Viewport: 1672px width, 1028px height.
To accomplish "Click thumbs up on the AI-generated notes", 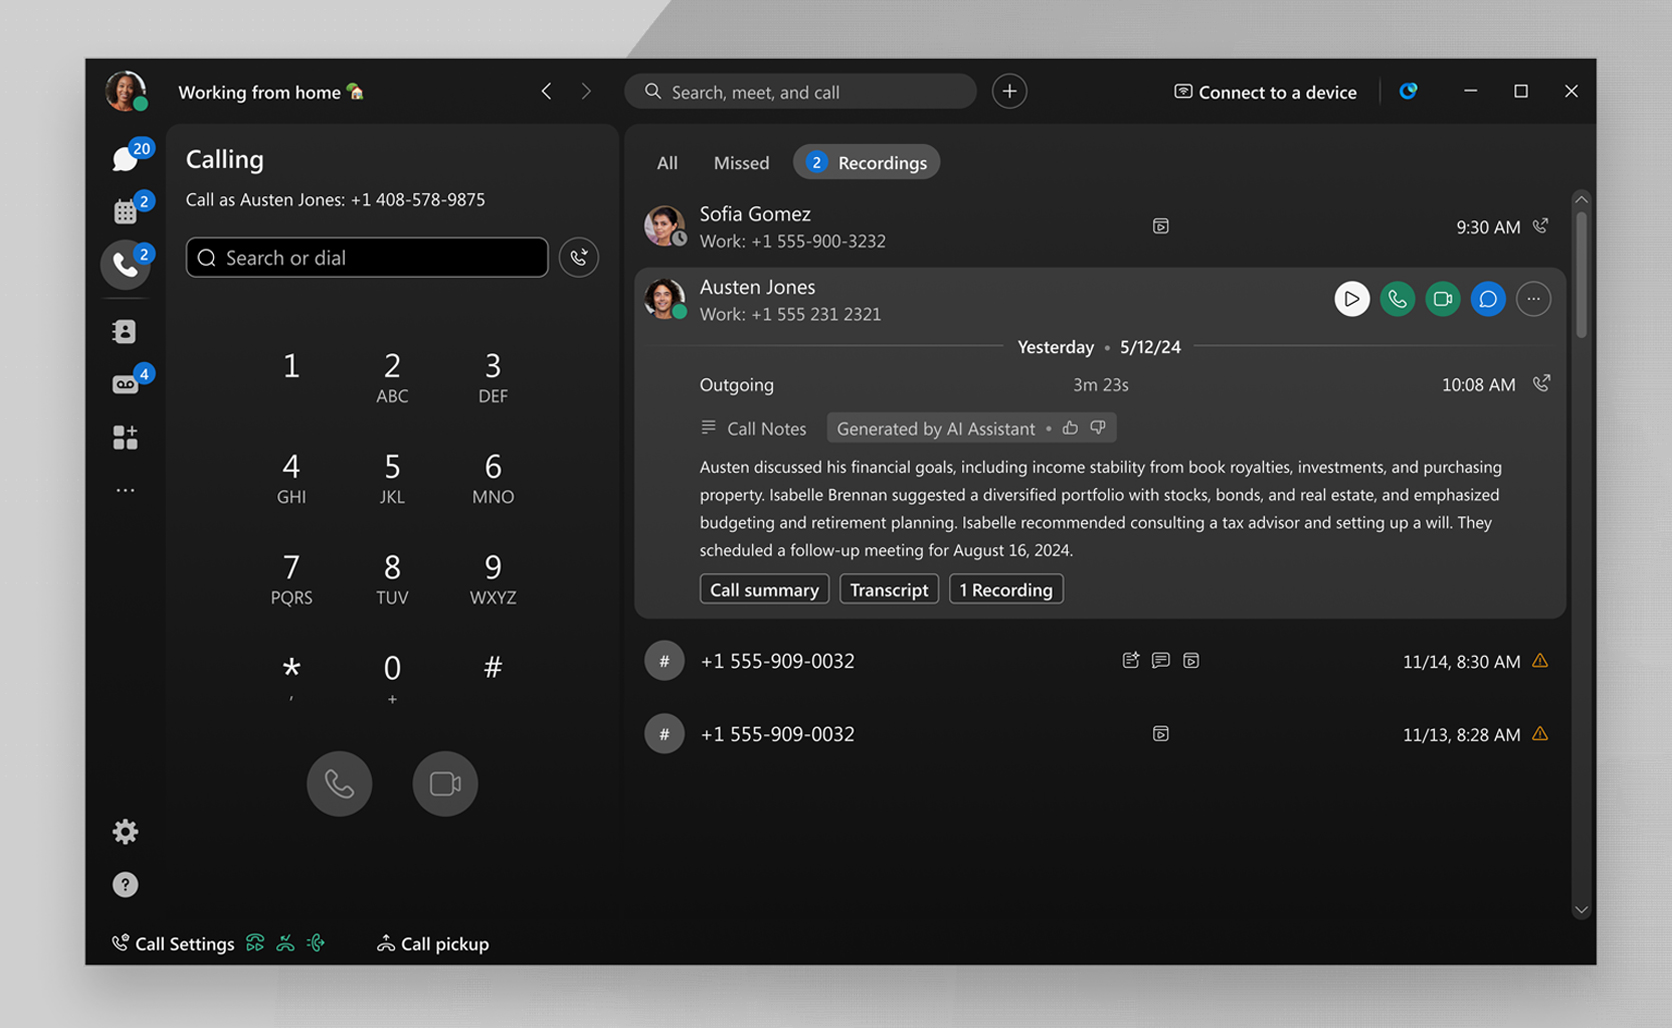I will pyautogui.click(x=1070, y=428).
